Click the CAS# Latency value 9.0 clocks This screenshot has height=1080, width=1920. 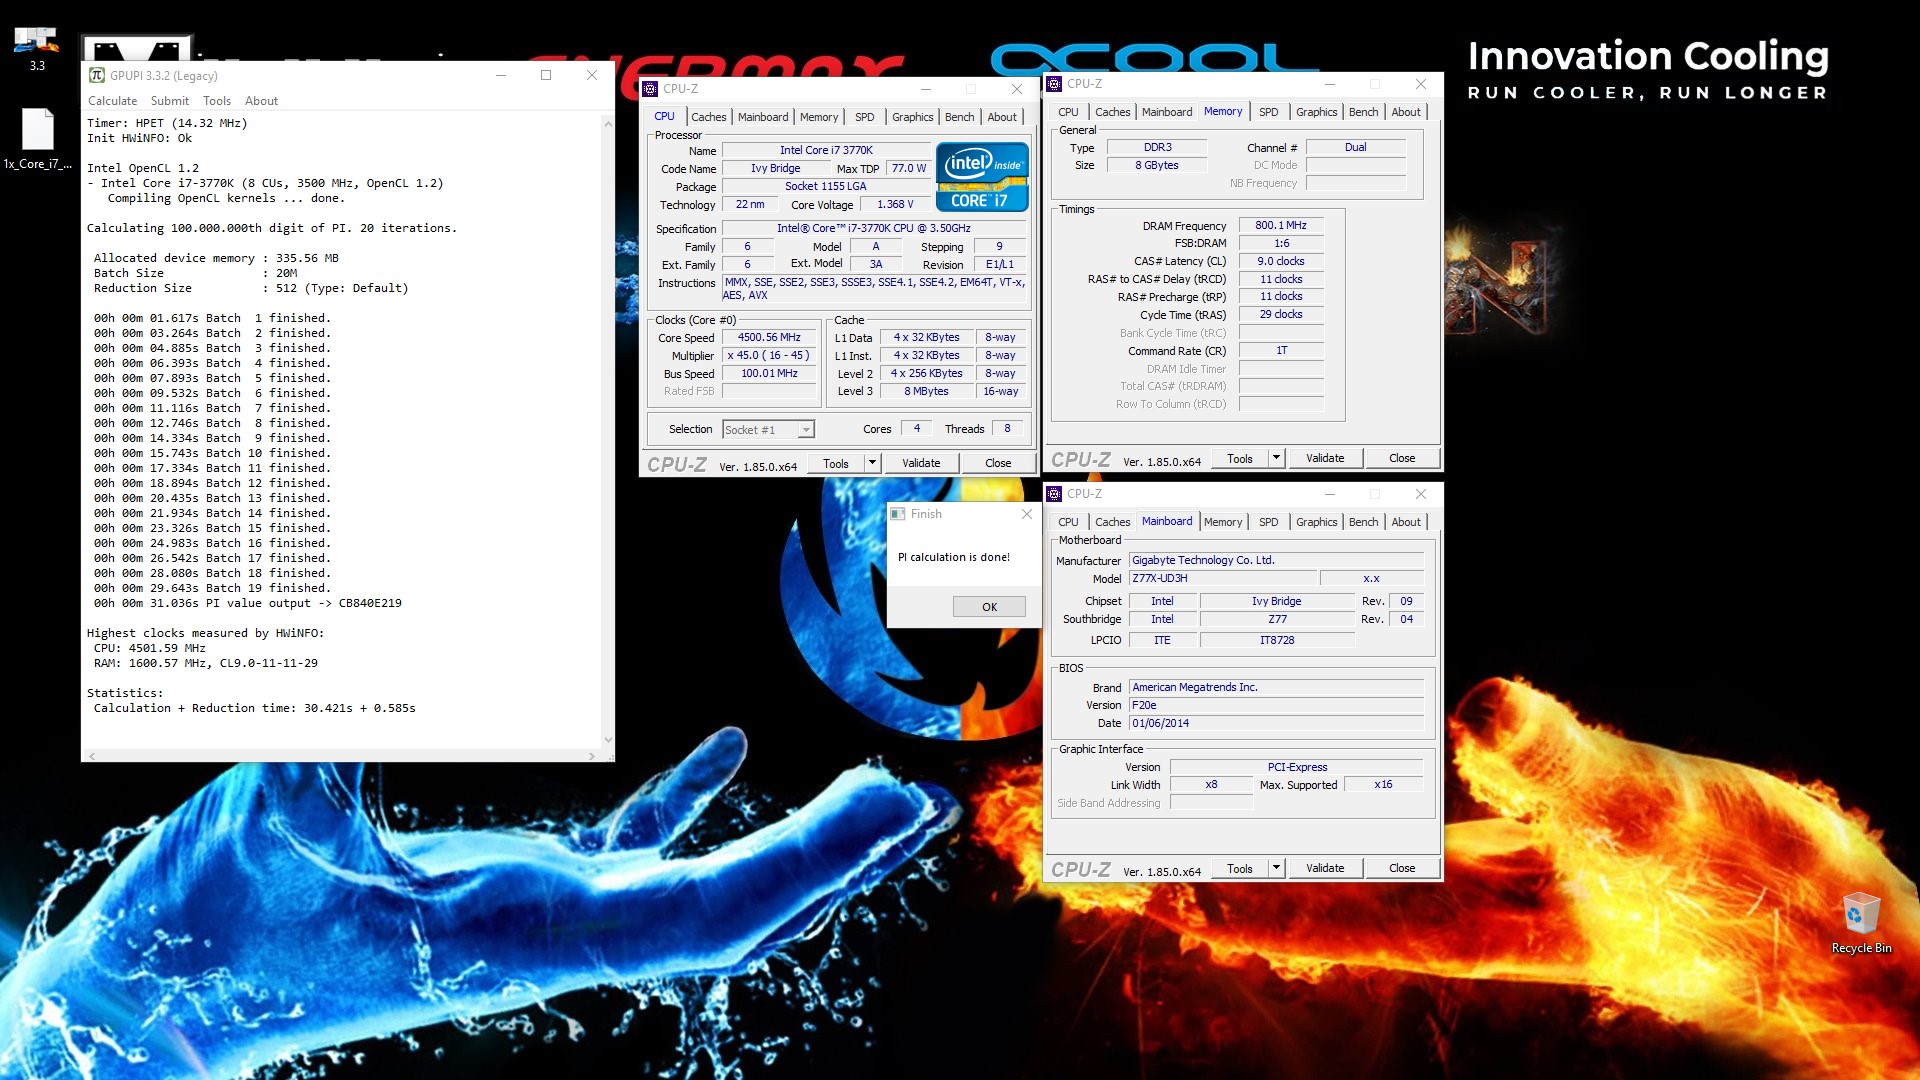(1281, 262)
